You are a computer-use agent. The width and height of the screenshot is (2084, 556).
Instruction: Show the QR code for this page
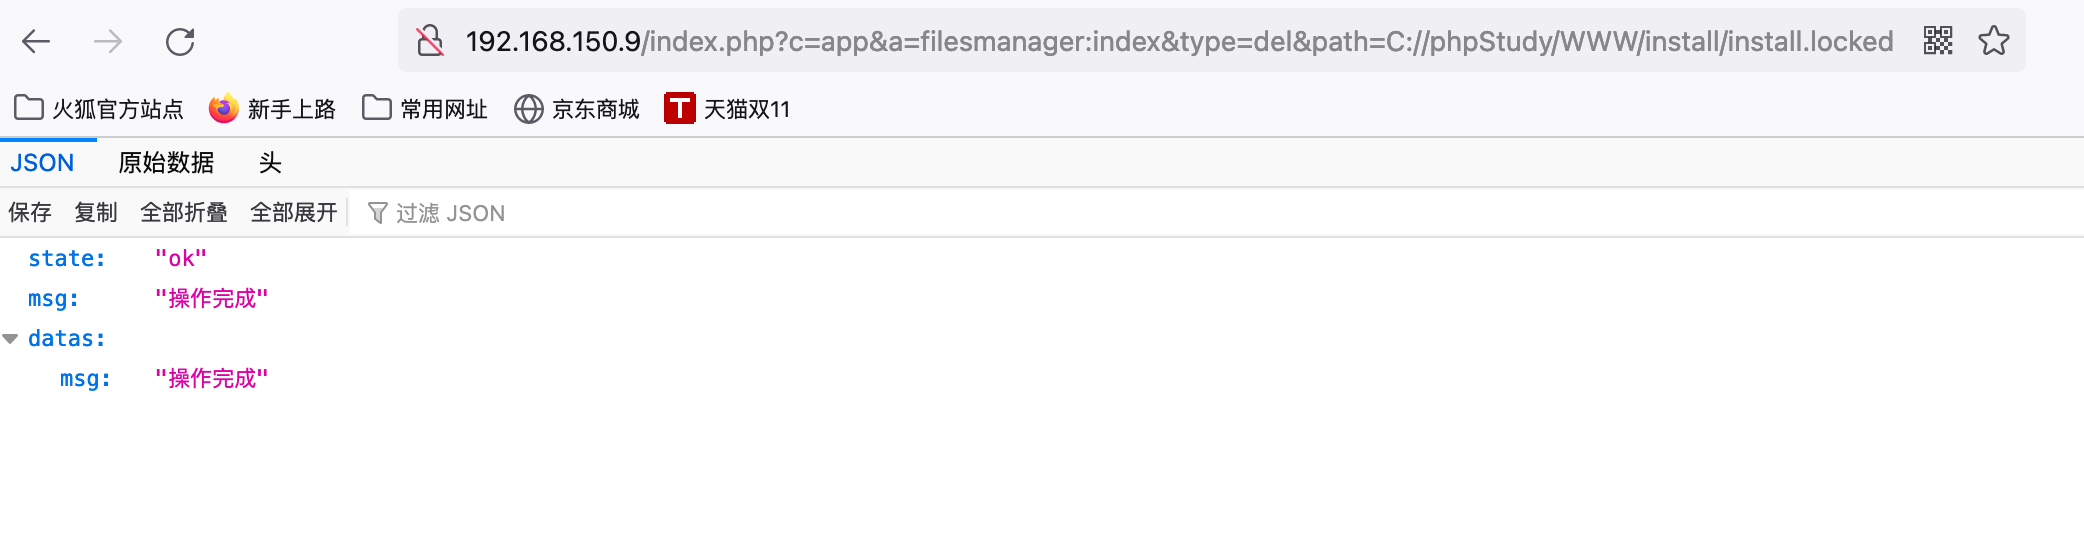[x=1938, y=41]
